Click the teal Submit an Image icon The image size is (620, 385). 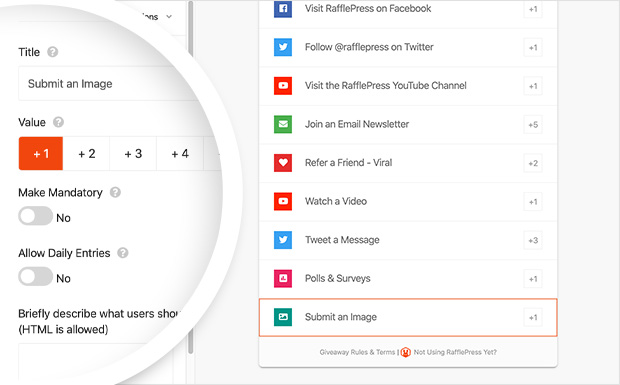coord(283,317)
